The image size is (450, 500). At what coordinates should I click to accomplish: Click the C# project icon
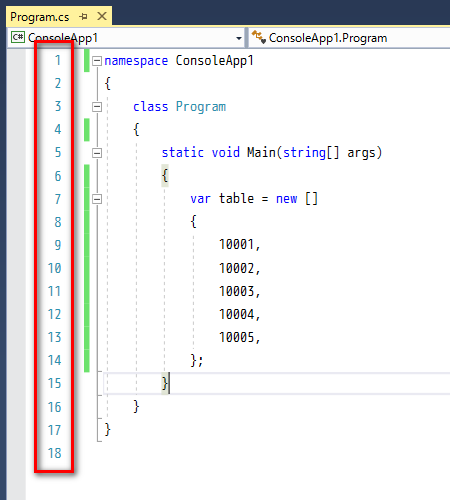[18, 37]
